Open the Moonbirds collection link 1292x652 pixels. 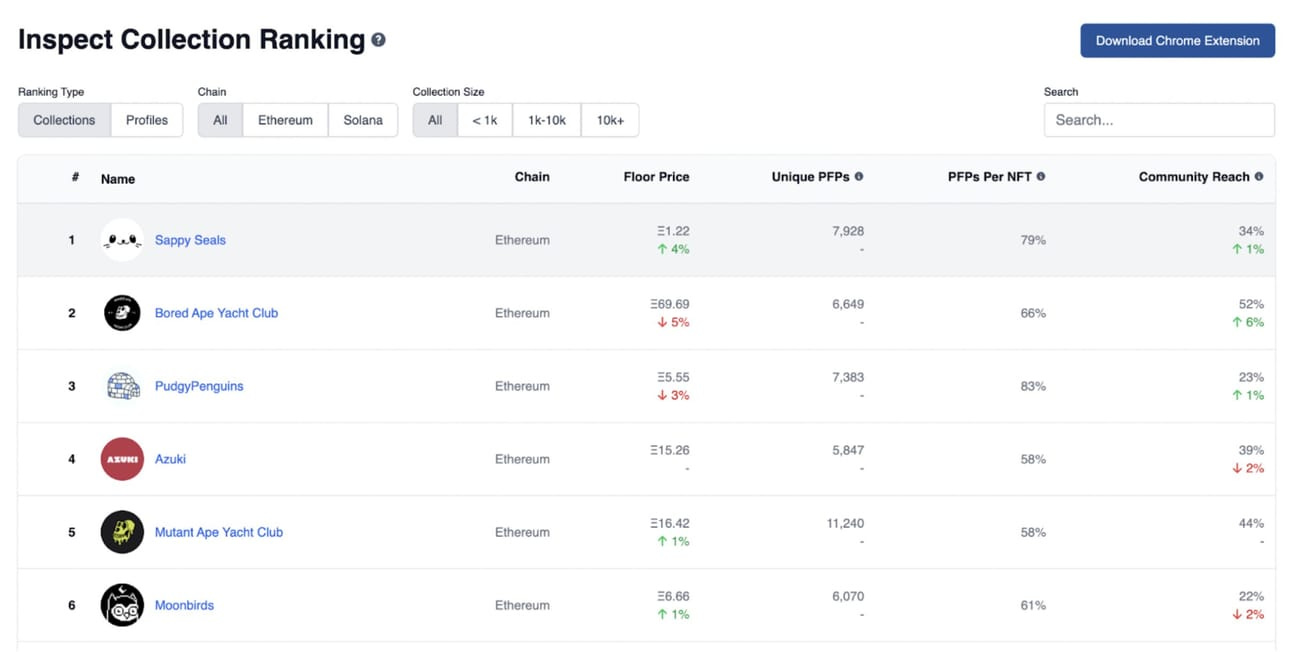184,605
